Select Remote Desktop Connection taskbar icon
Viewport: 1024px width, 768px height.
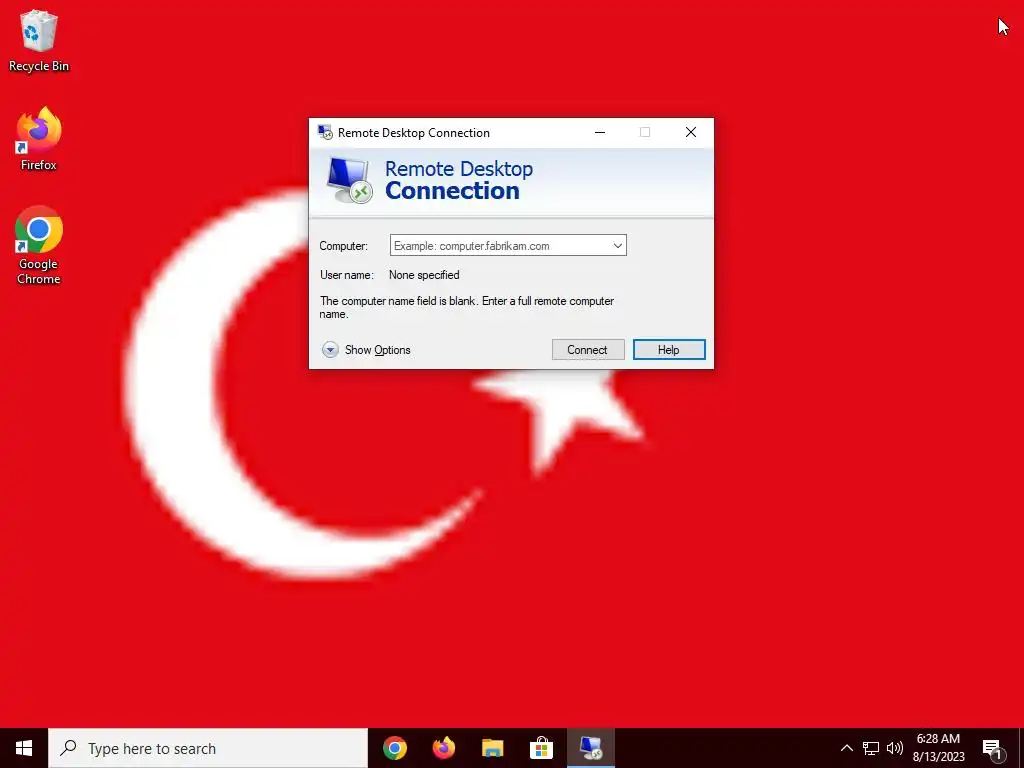(x=590, y=748)
